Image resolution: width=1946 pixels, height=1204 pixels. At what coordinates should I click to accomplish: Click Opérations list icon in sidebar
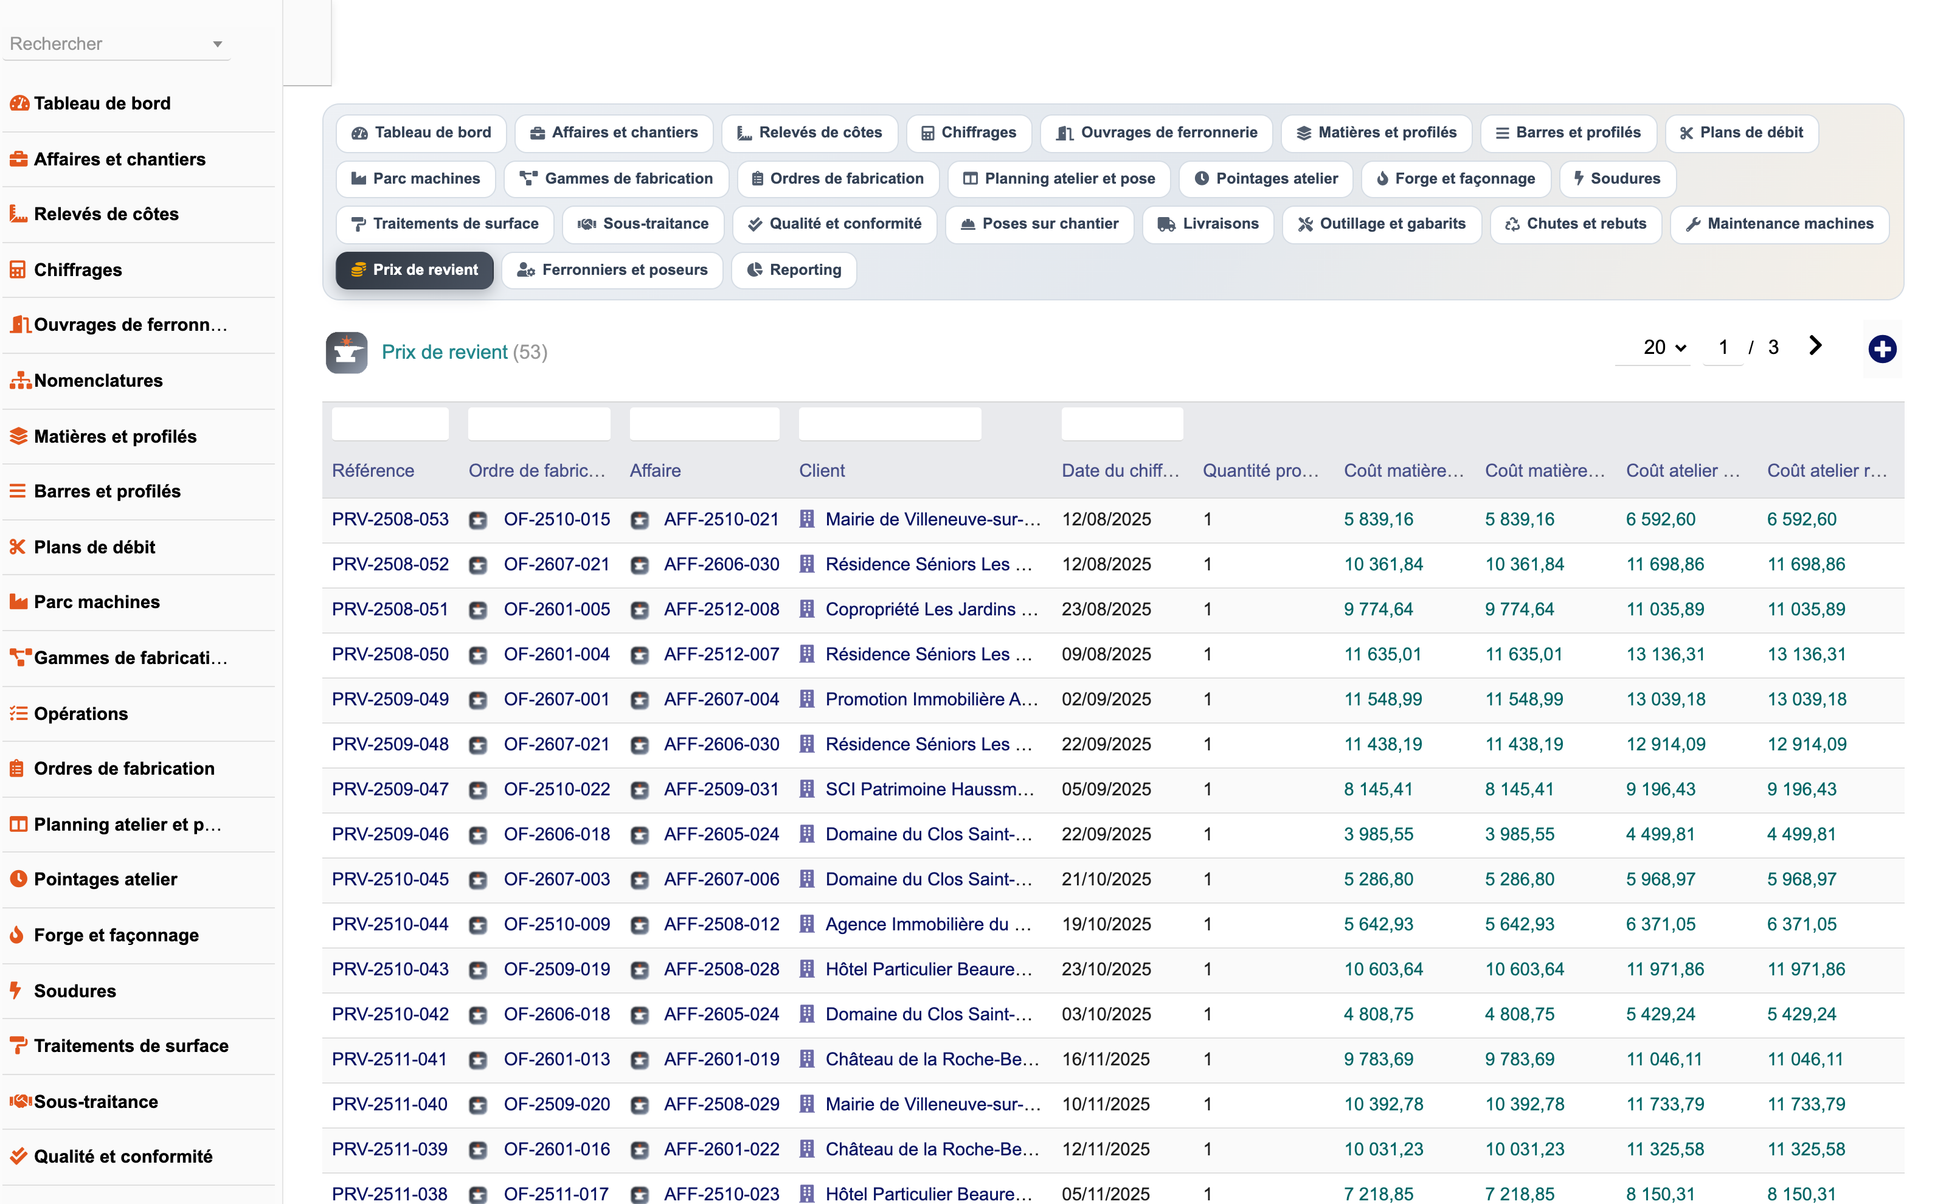pos(18,713)
